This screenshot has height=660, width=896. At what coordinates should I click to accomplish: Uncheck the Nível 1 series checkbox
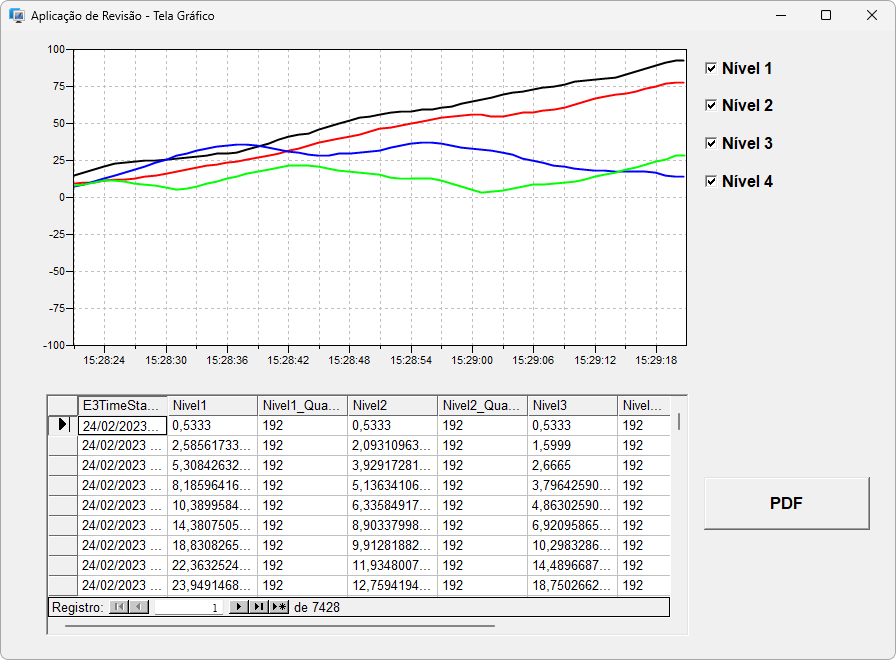711,68
